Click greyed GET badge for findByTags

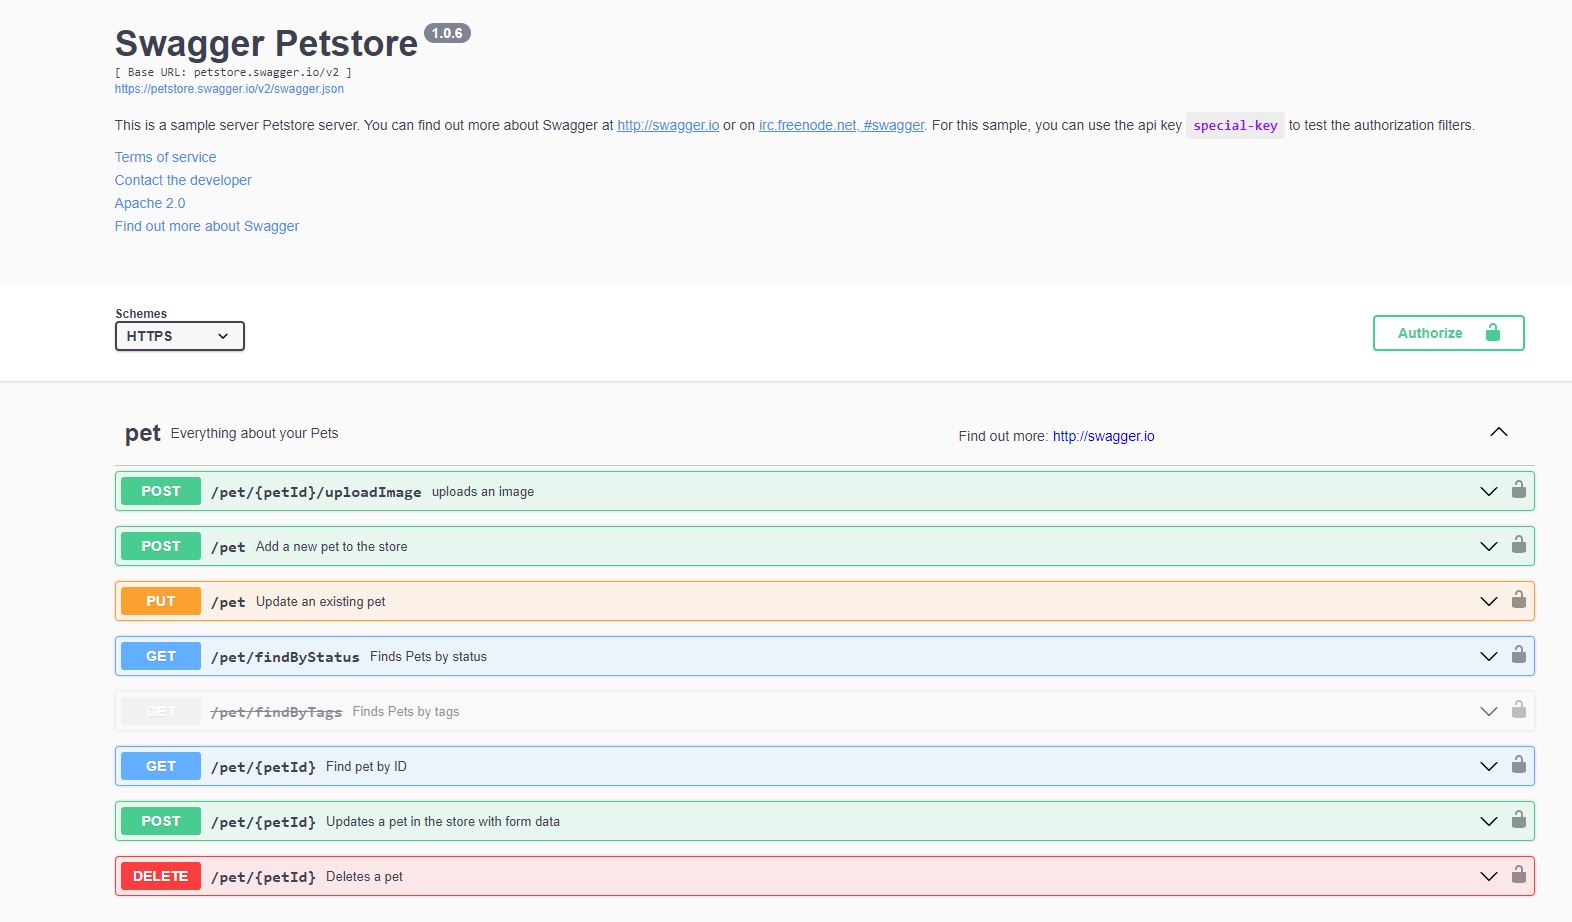[x=161, y=711]
